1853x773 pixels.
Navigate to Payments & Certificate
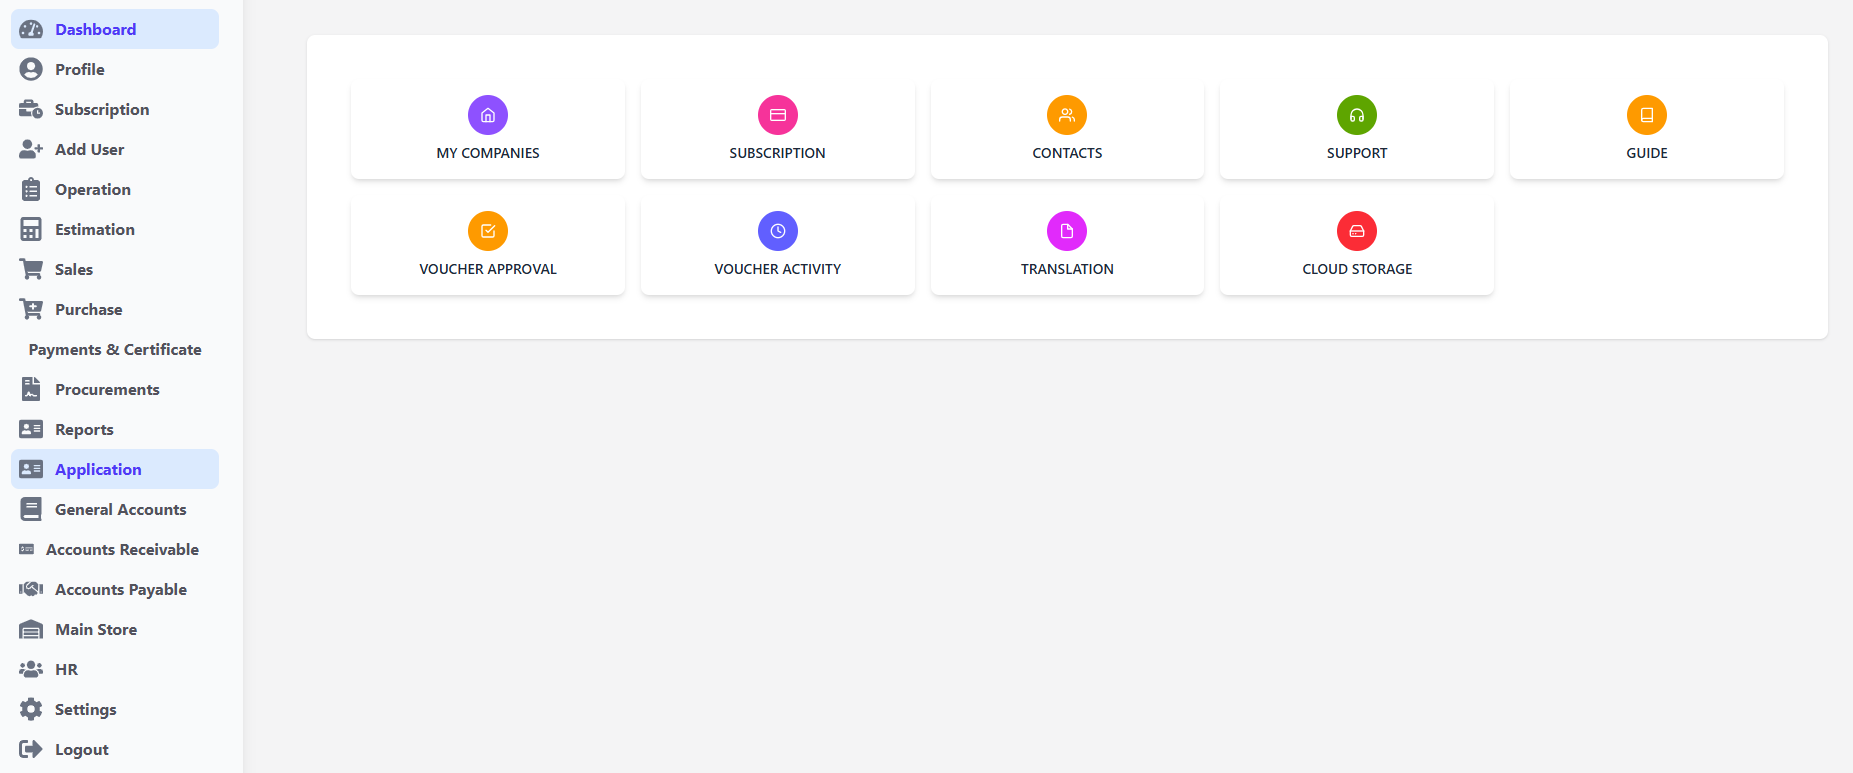tap(115, 349)
